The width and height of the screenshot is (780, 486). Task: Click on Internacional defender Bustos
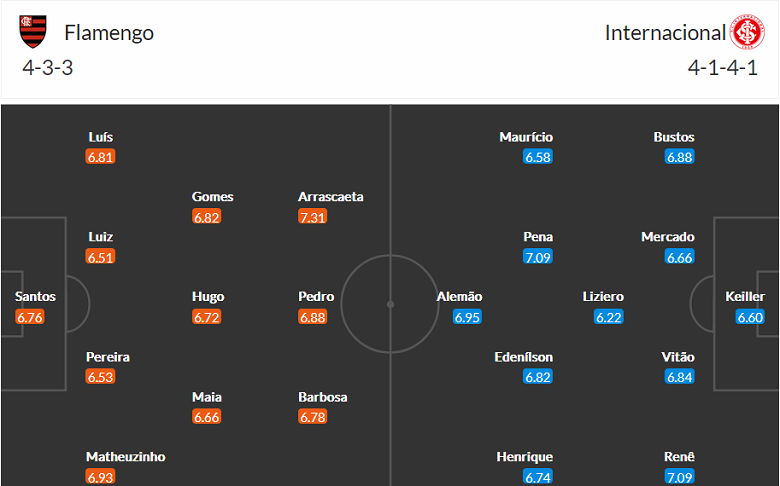[x=674, y=137]
